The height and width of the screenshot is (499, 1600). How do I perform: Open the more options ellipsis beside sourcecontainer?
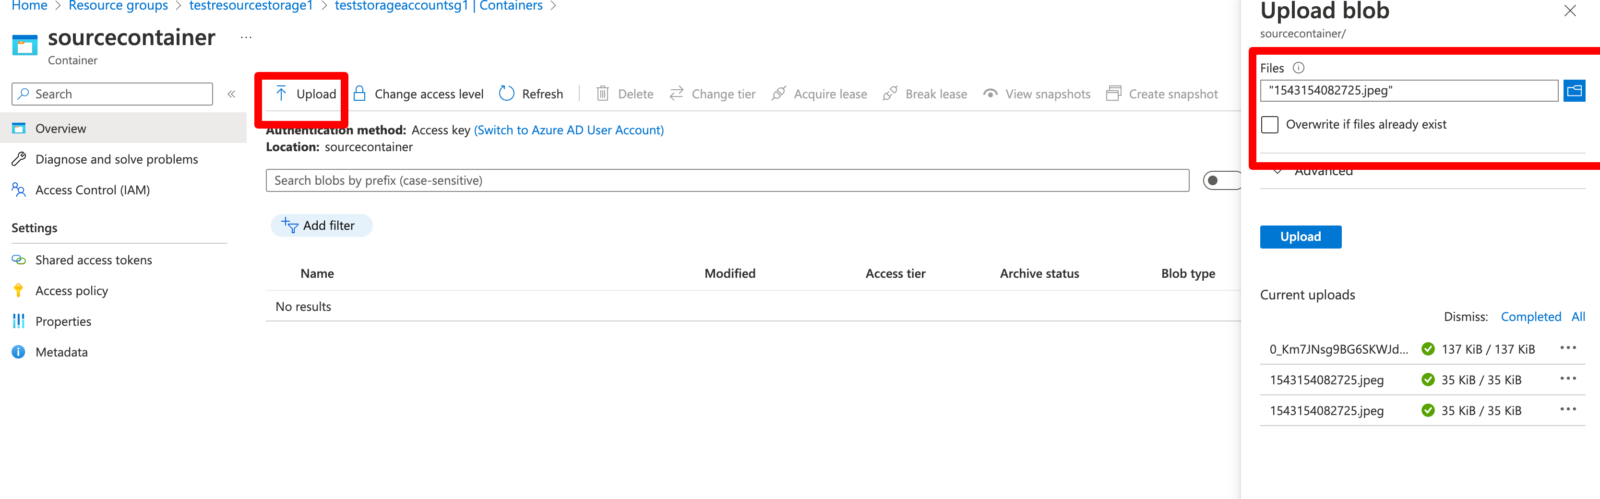(246, 38)
